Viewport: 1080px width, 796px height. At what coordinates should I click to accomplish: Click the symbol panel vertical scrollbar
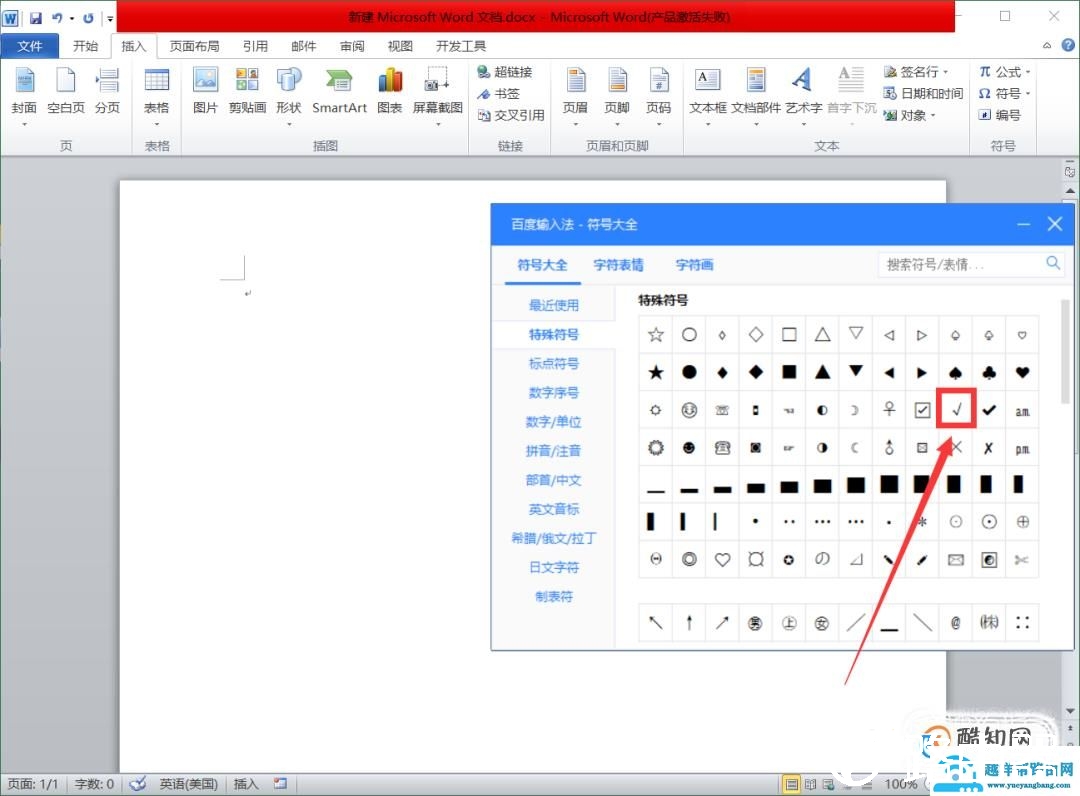pyautogui.click(x=1065, y=351)
